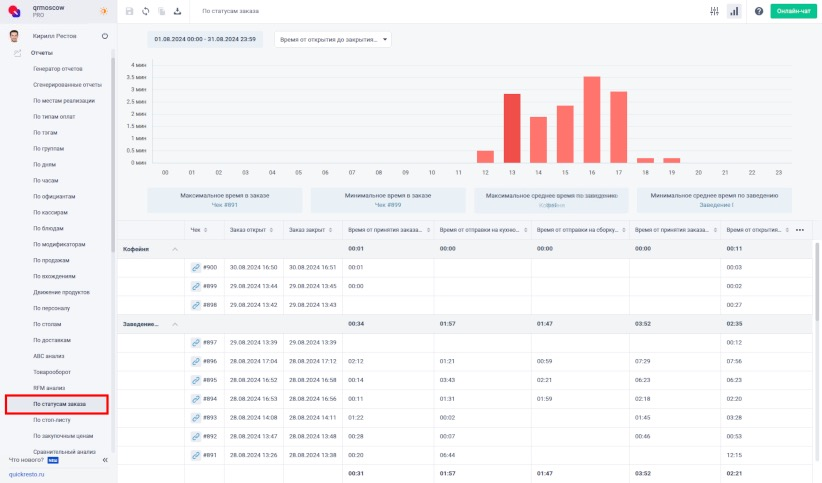Click the chart bar for hour 17
Viewport: 822px width, 483px height.
tap(619, 127)
